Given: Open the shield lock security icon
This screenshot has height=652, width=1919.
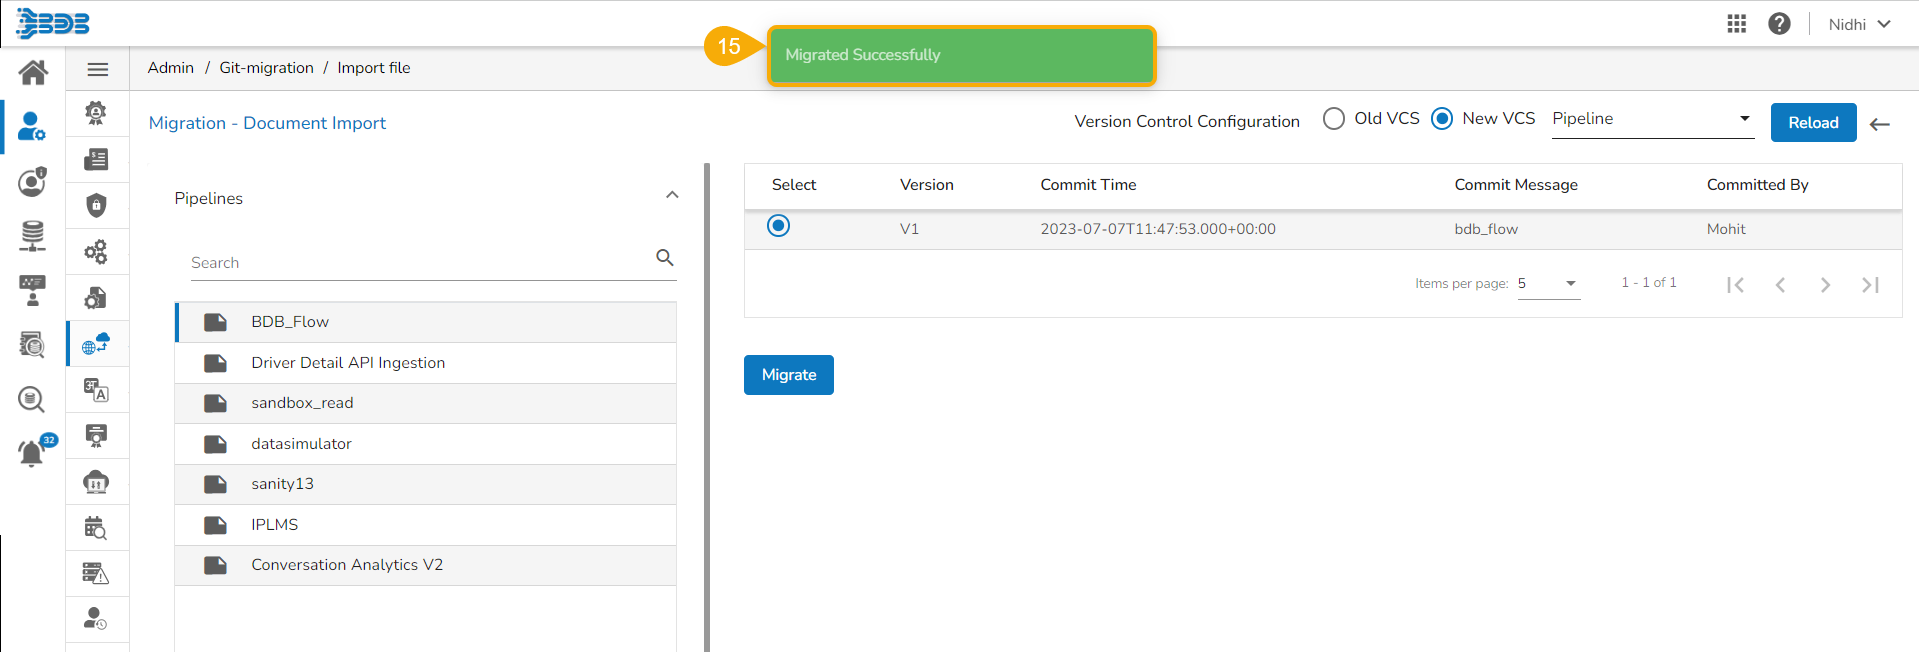Looking at the screenshot, I should click(x=96, y=205).
